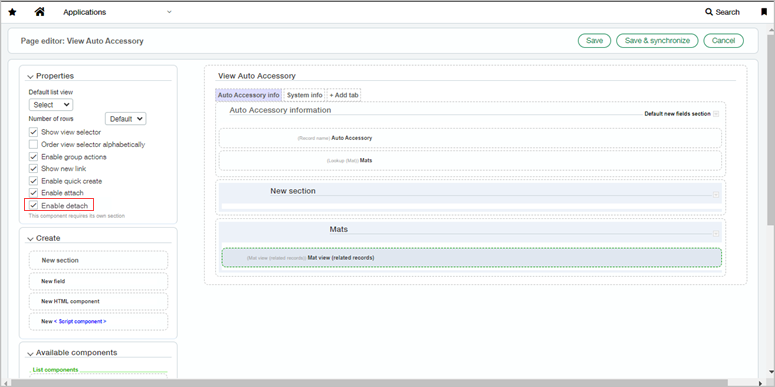Go to home via house icon
This screenshot has width=775, height=387.
click(40, 12)
